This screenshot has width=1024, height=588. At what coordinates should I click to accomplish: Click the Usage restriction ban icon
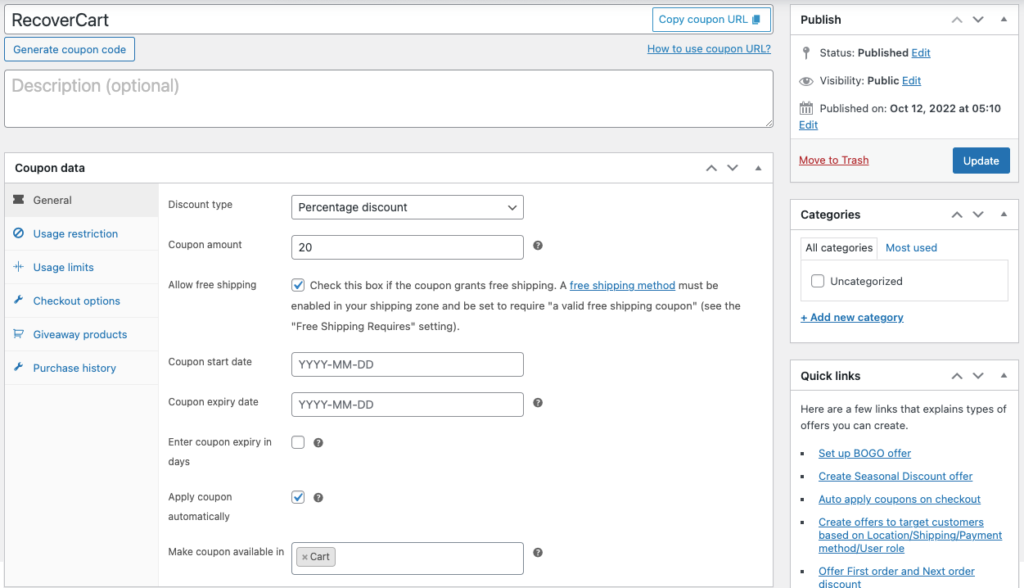[x=18, y=233]
